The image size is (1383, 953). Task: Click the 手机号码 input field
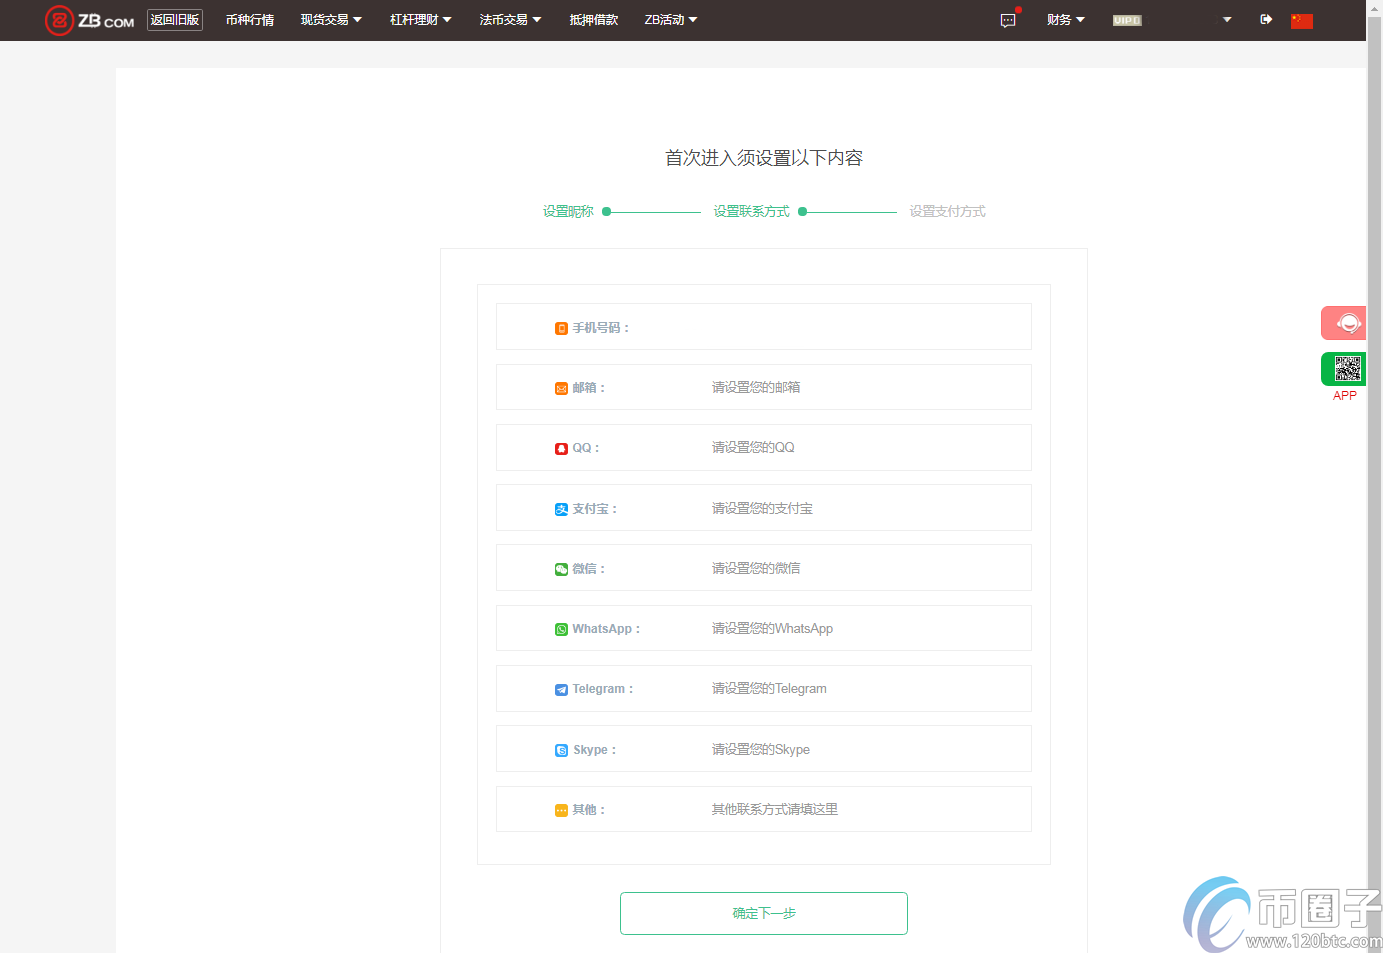[764, 327]
